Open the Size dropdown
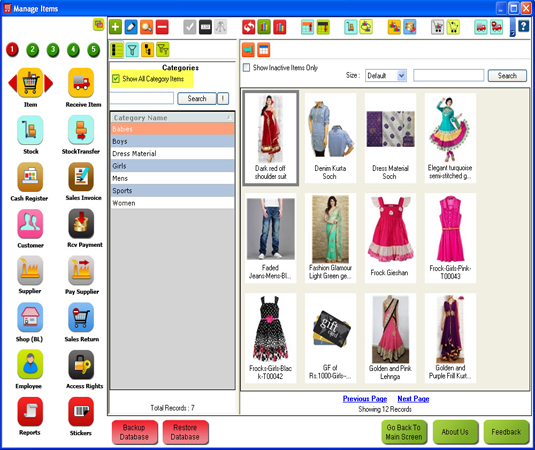This screenshot has width=535, height=450. [x=386, y=75]
